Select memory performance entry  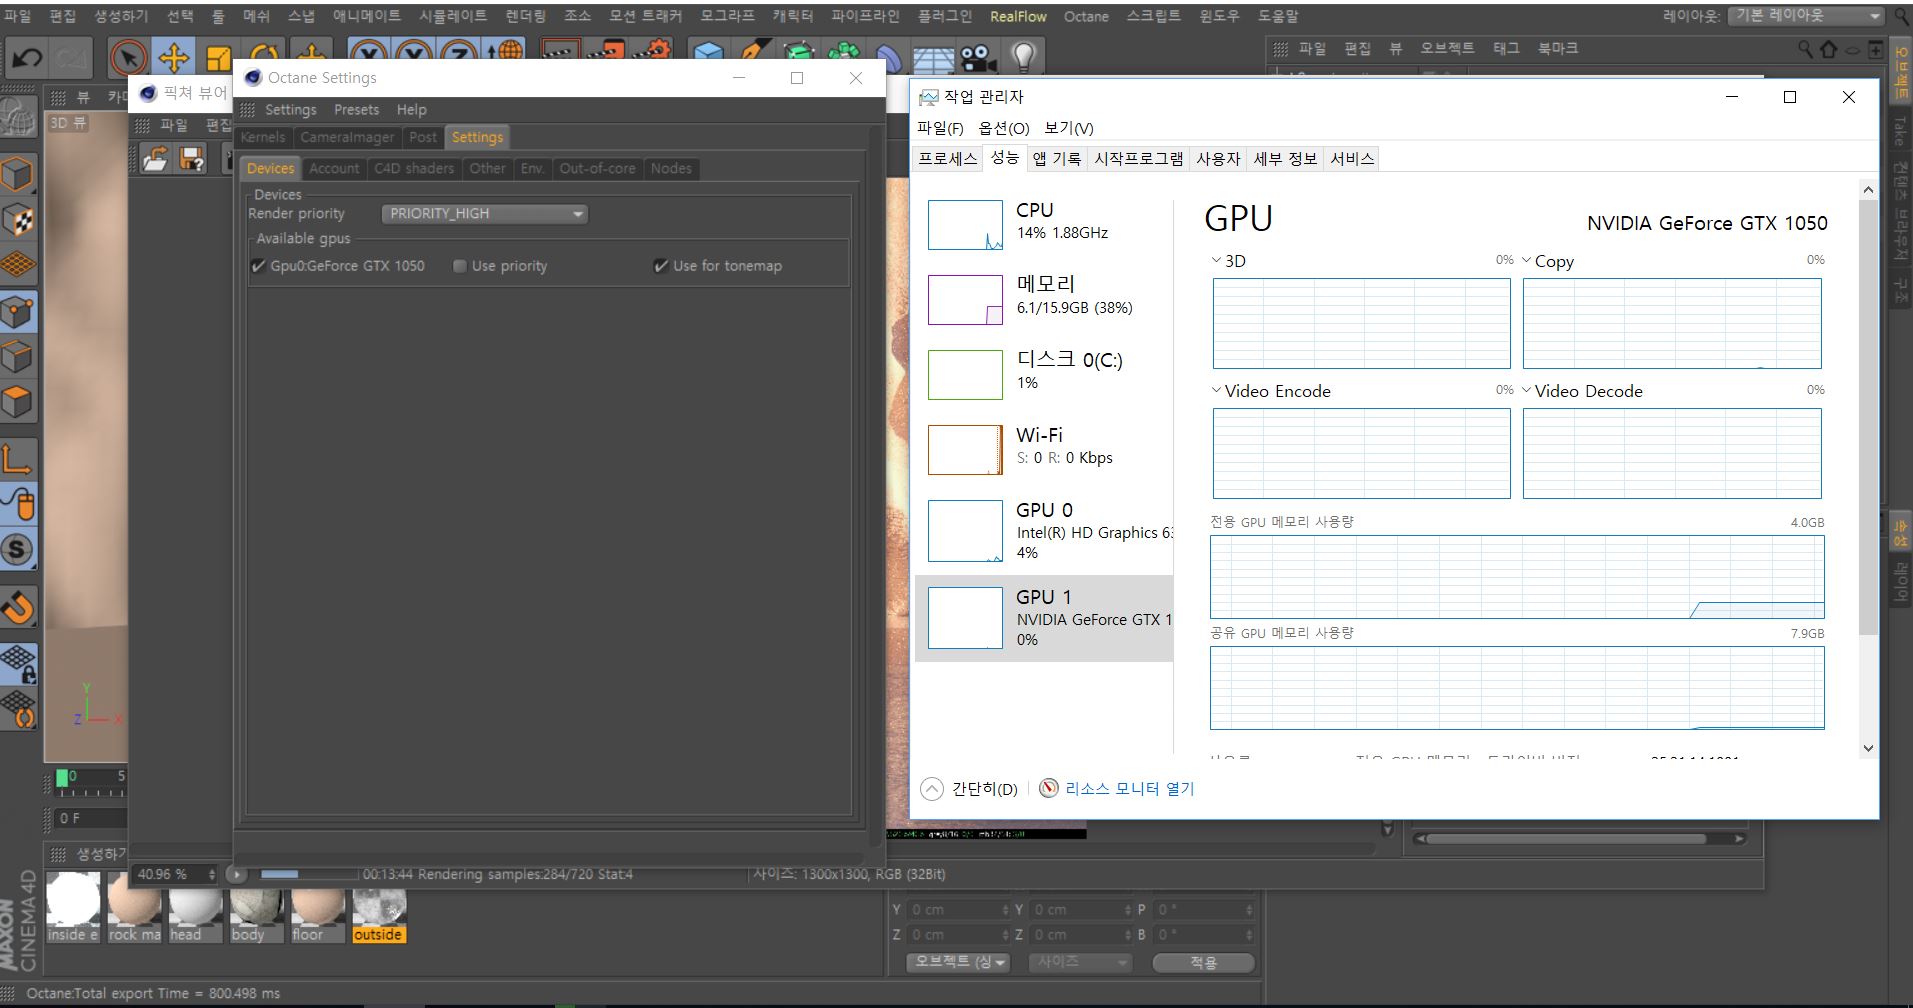pyautogui.click(x=1044, y=299)
